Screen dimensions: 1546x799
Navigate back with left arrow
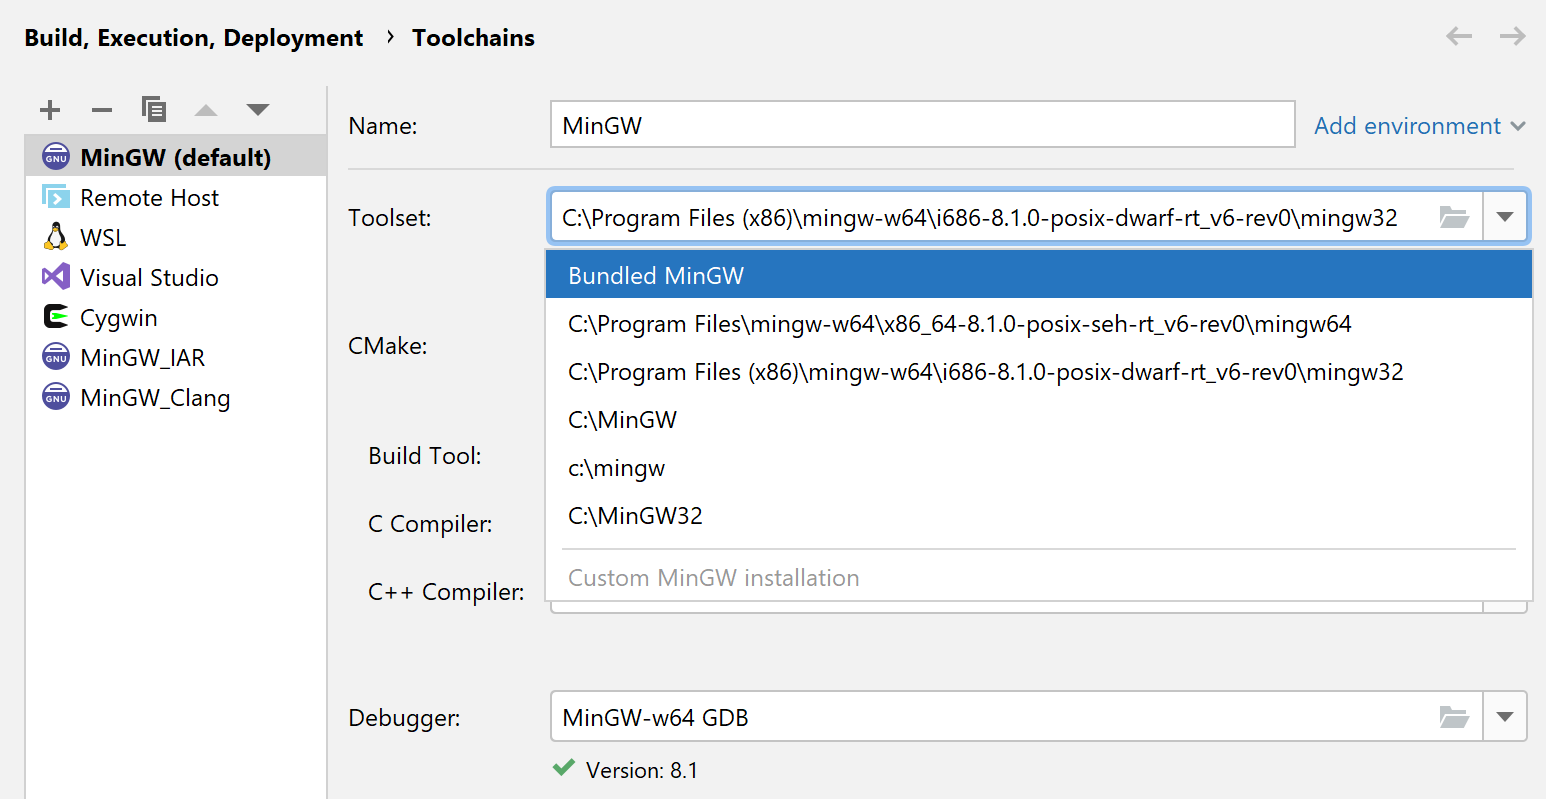[1459, 37]
